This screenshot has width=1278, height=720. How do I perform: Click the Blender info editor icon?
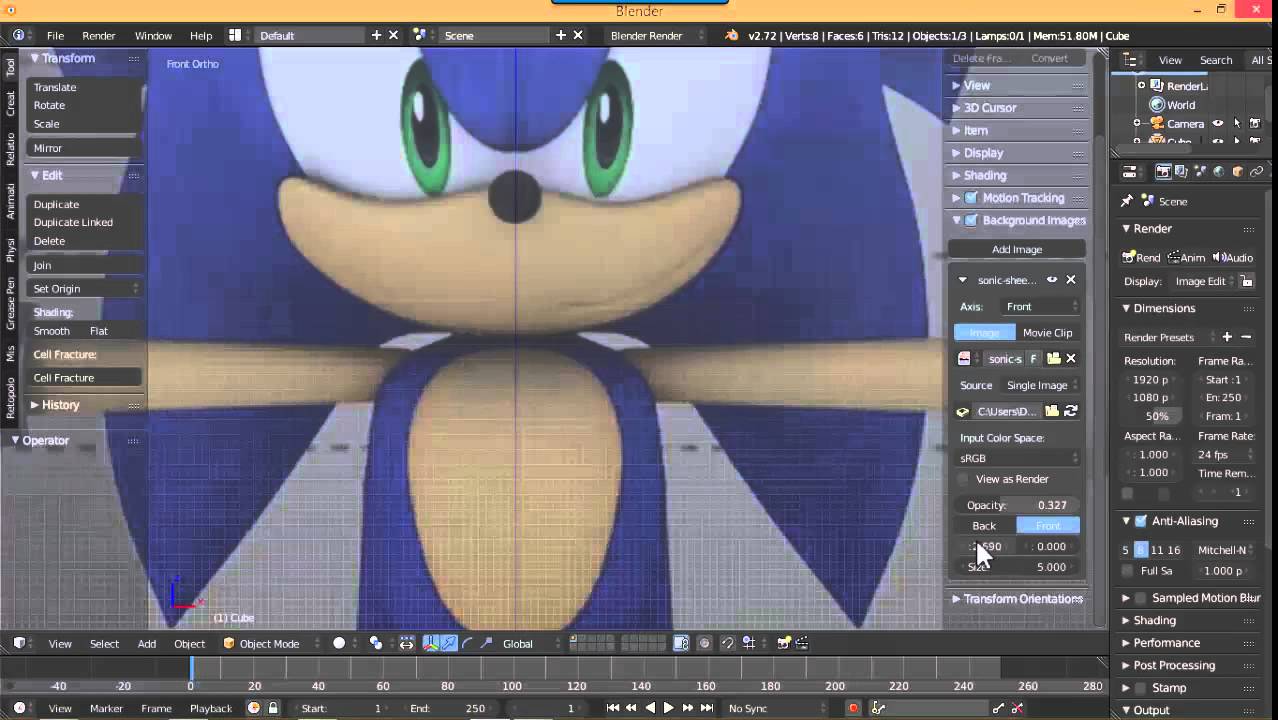tap(18, 35)
